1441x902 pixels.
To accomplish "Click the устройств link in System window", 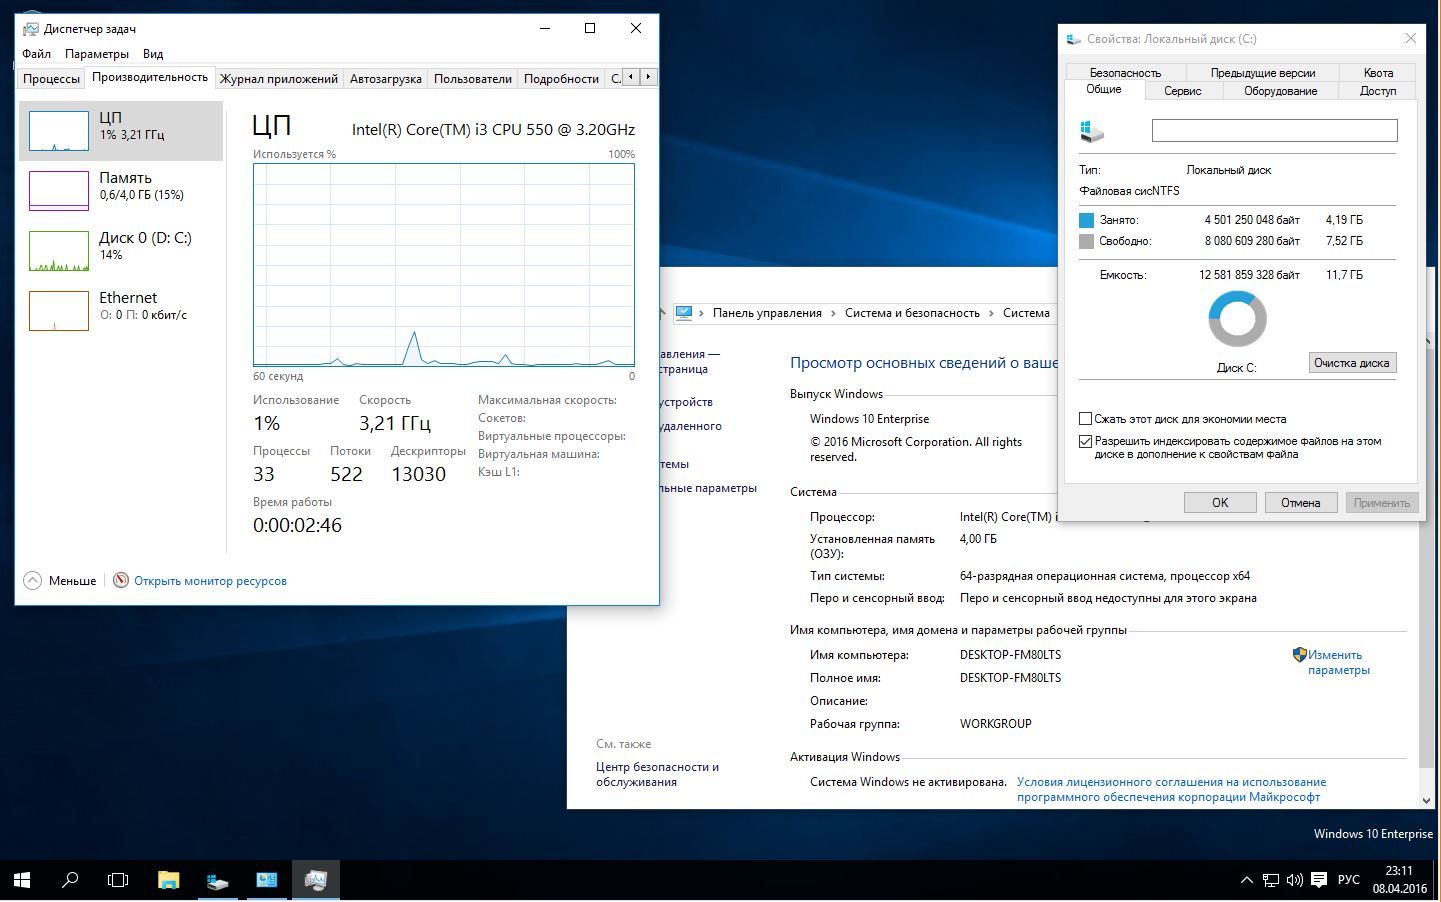I will (685, 402).
